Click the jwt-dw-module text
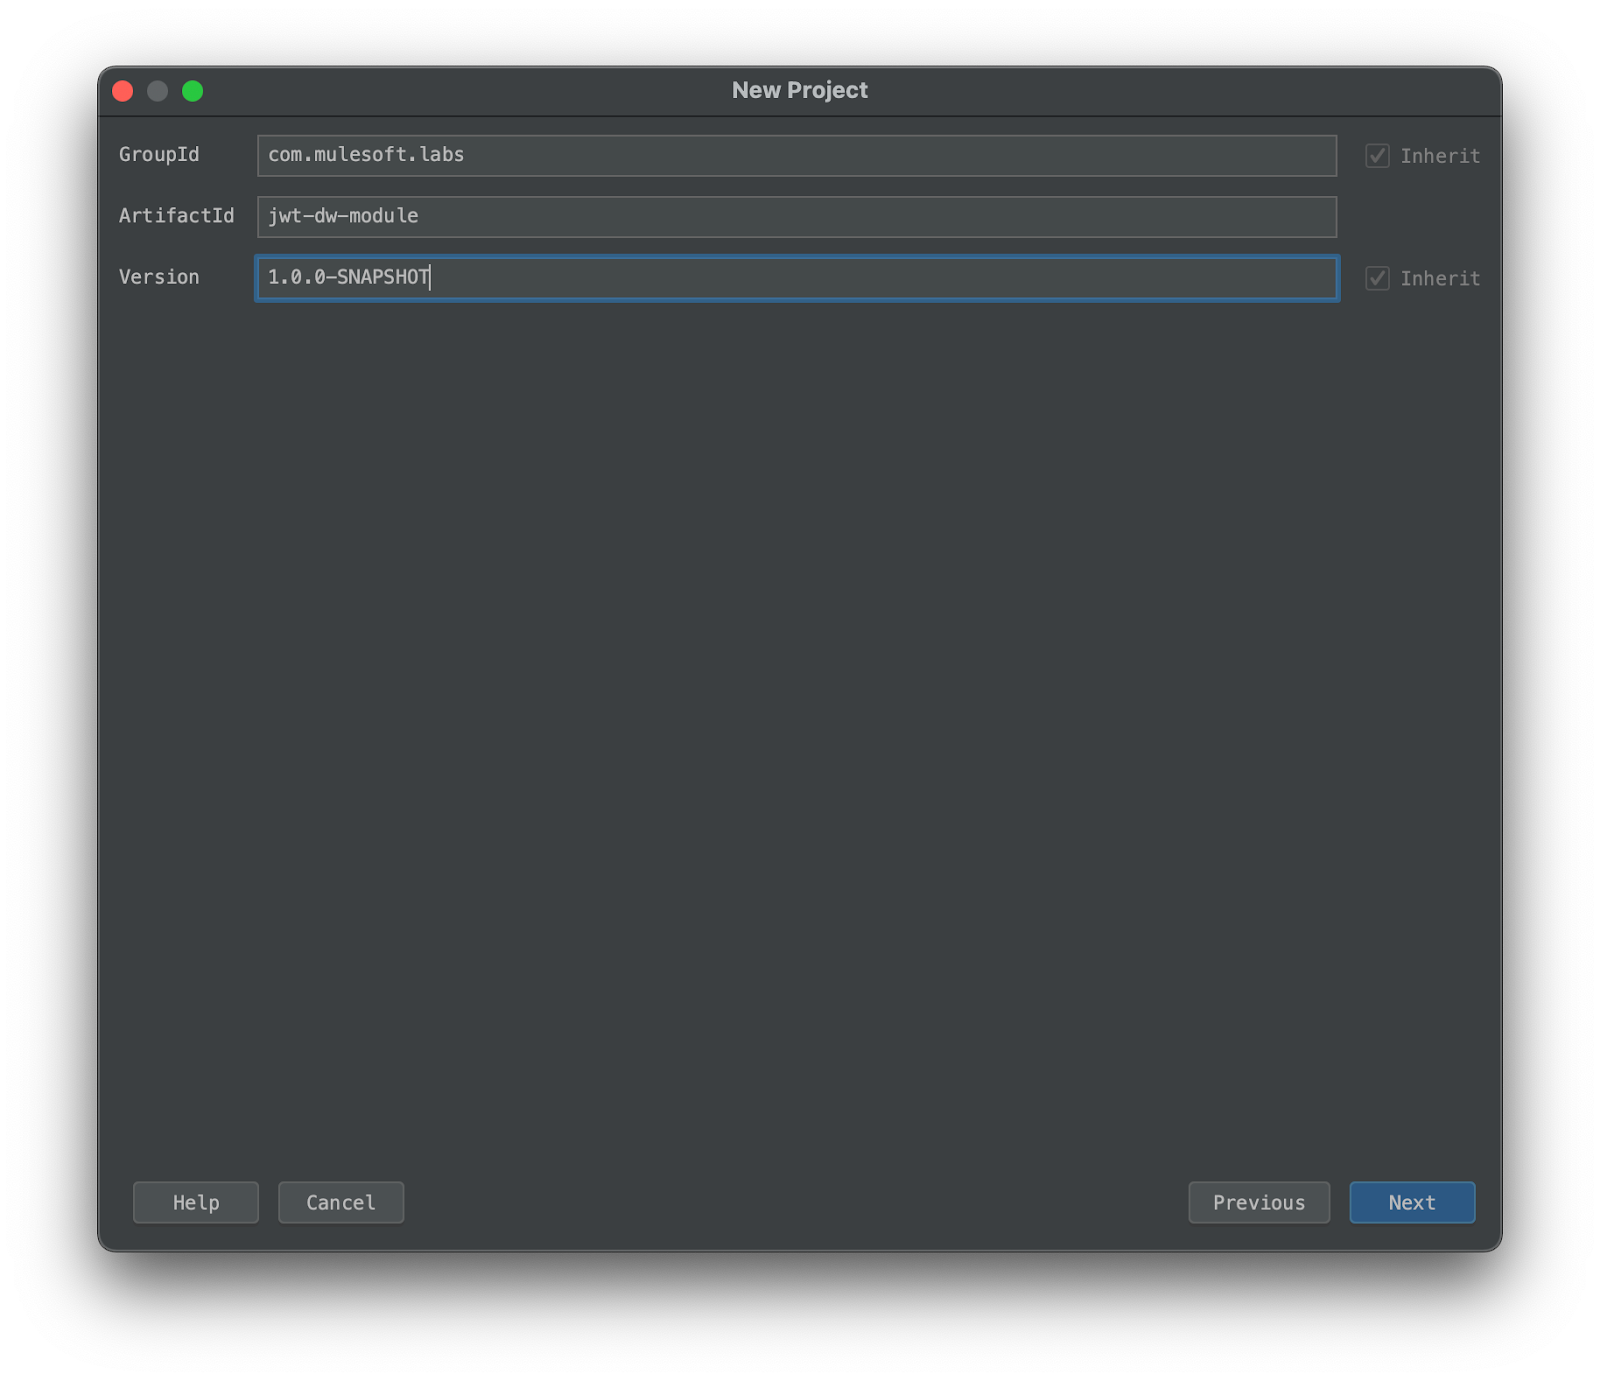The height and width of the screenshot is (1381, 1600). (x=342, y=216)
